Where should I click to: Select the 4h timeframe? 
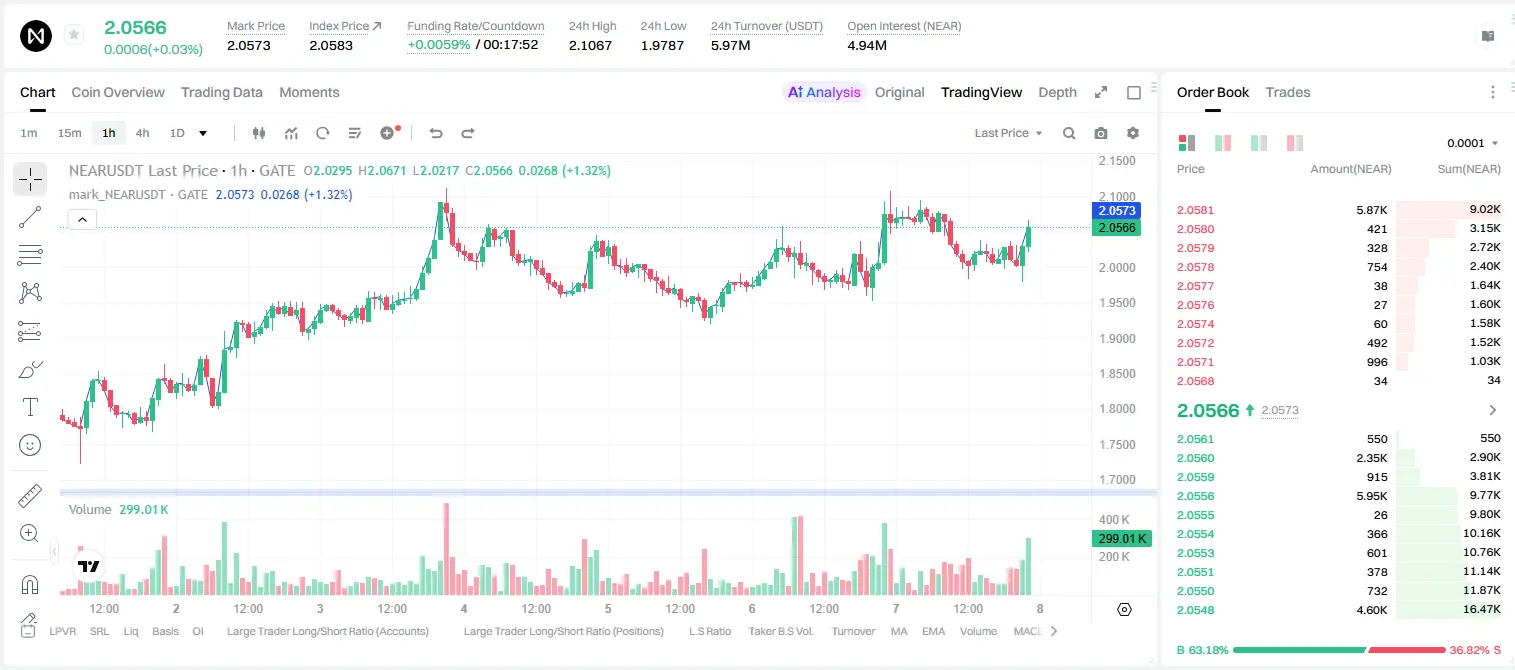point(143,133)
